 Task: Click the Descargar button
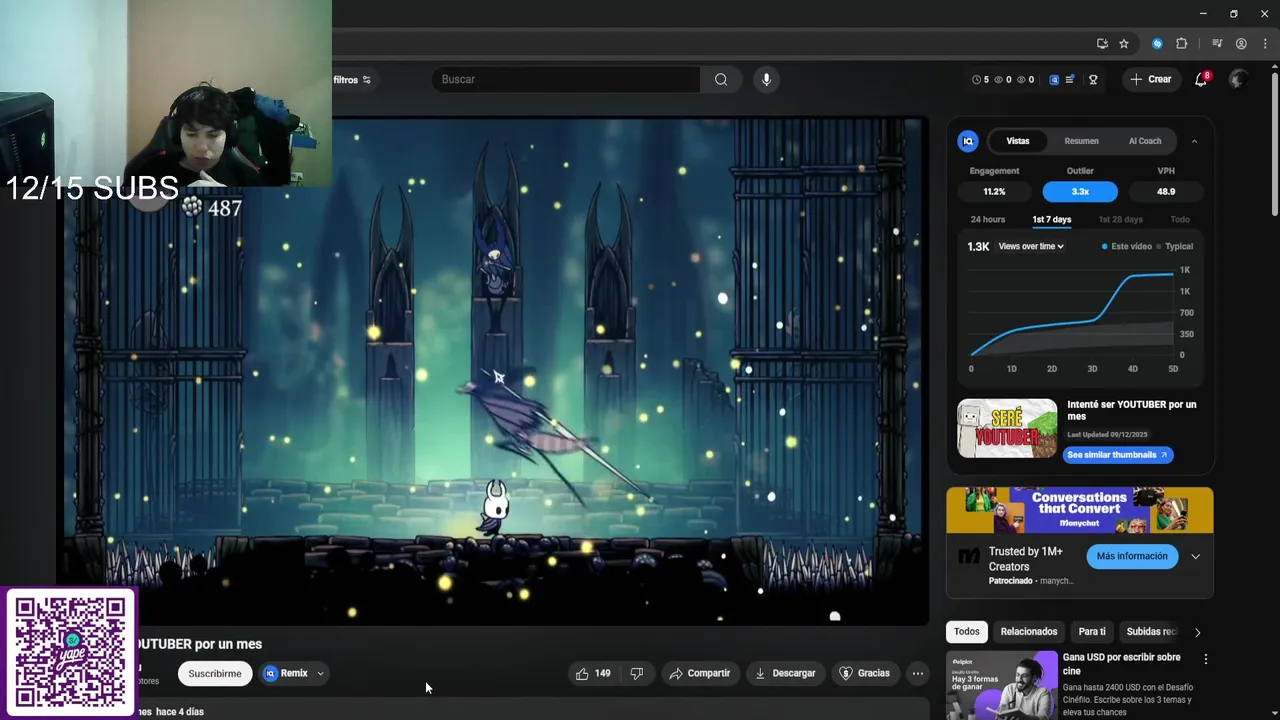pos(785,673)
